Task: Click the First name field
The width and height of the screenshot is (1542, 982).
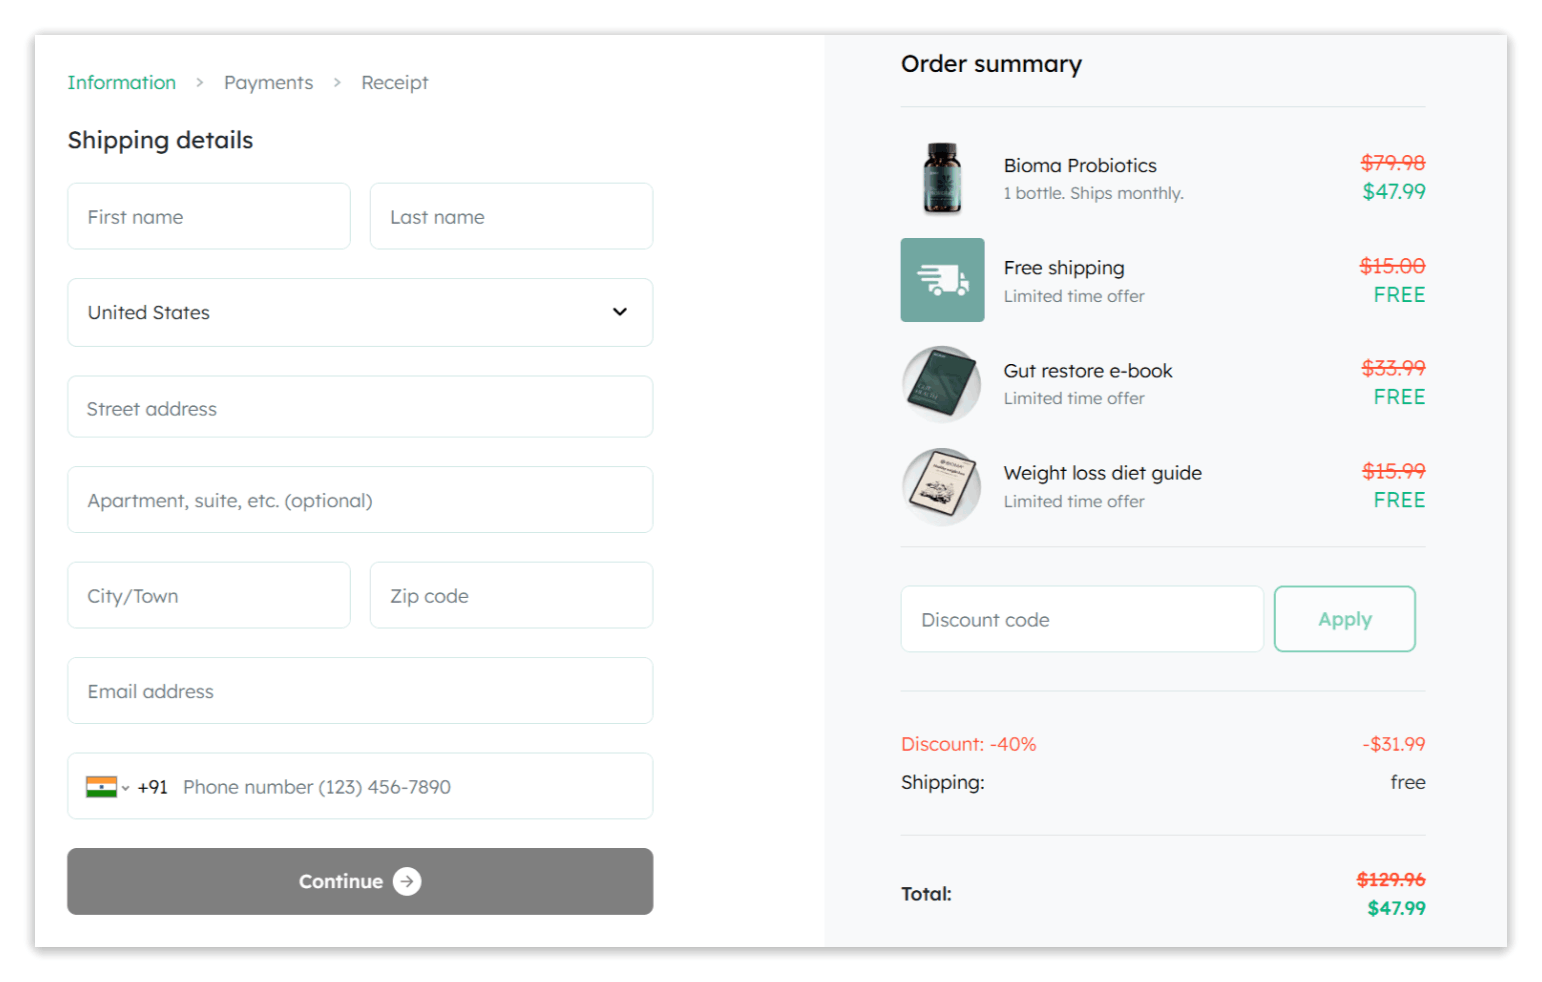Action: tap(208, 216)
